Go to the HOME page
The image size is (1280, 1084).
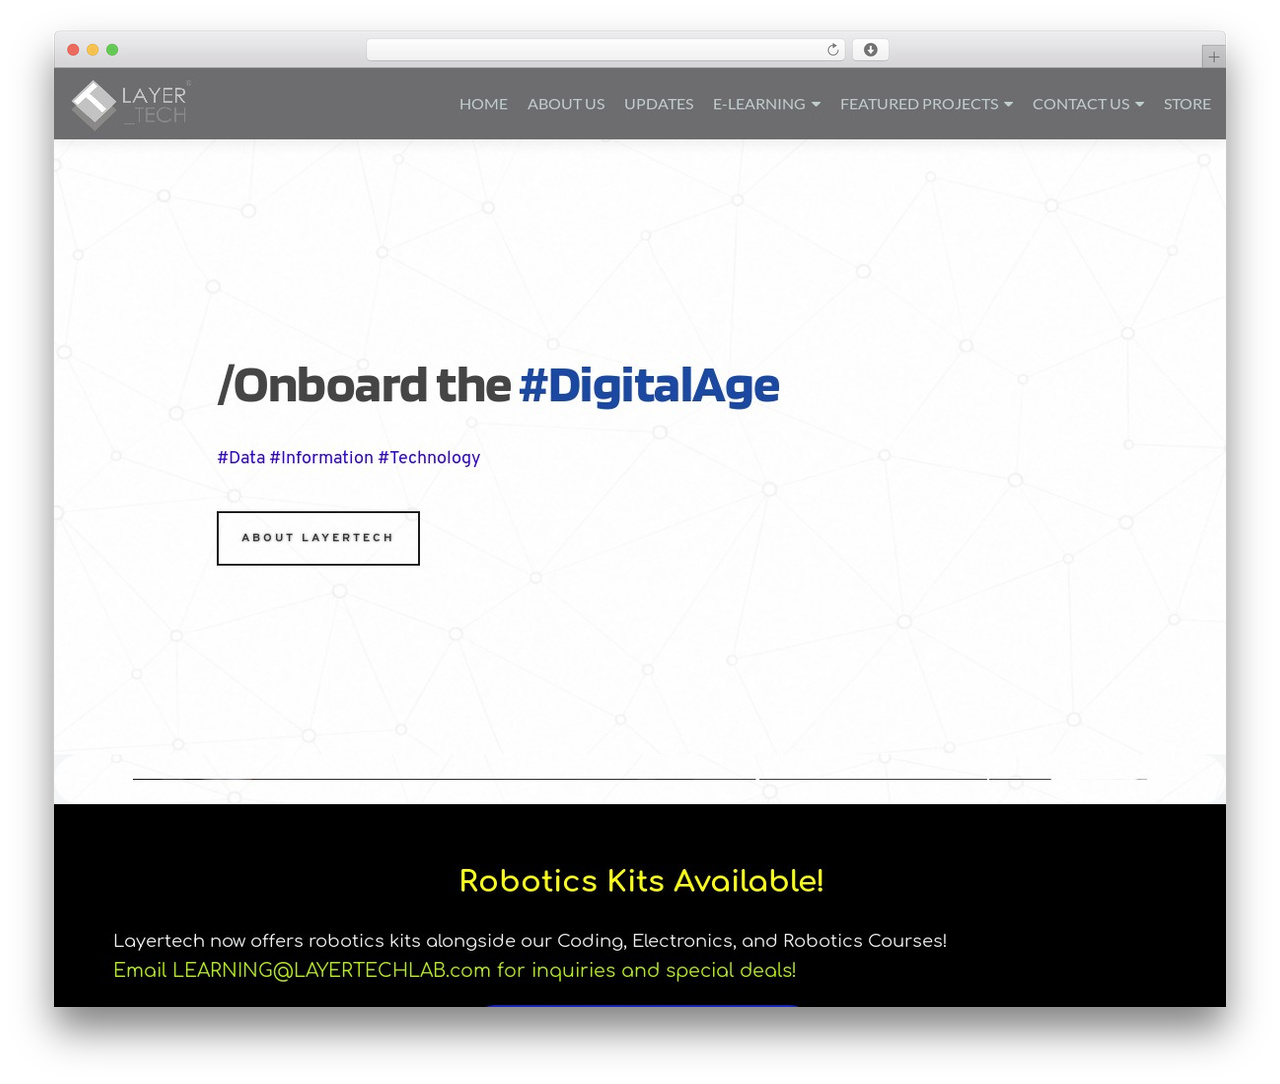click(x=483, y=104)
